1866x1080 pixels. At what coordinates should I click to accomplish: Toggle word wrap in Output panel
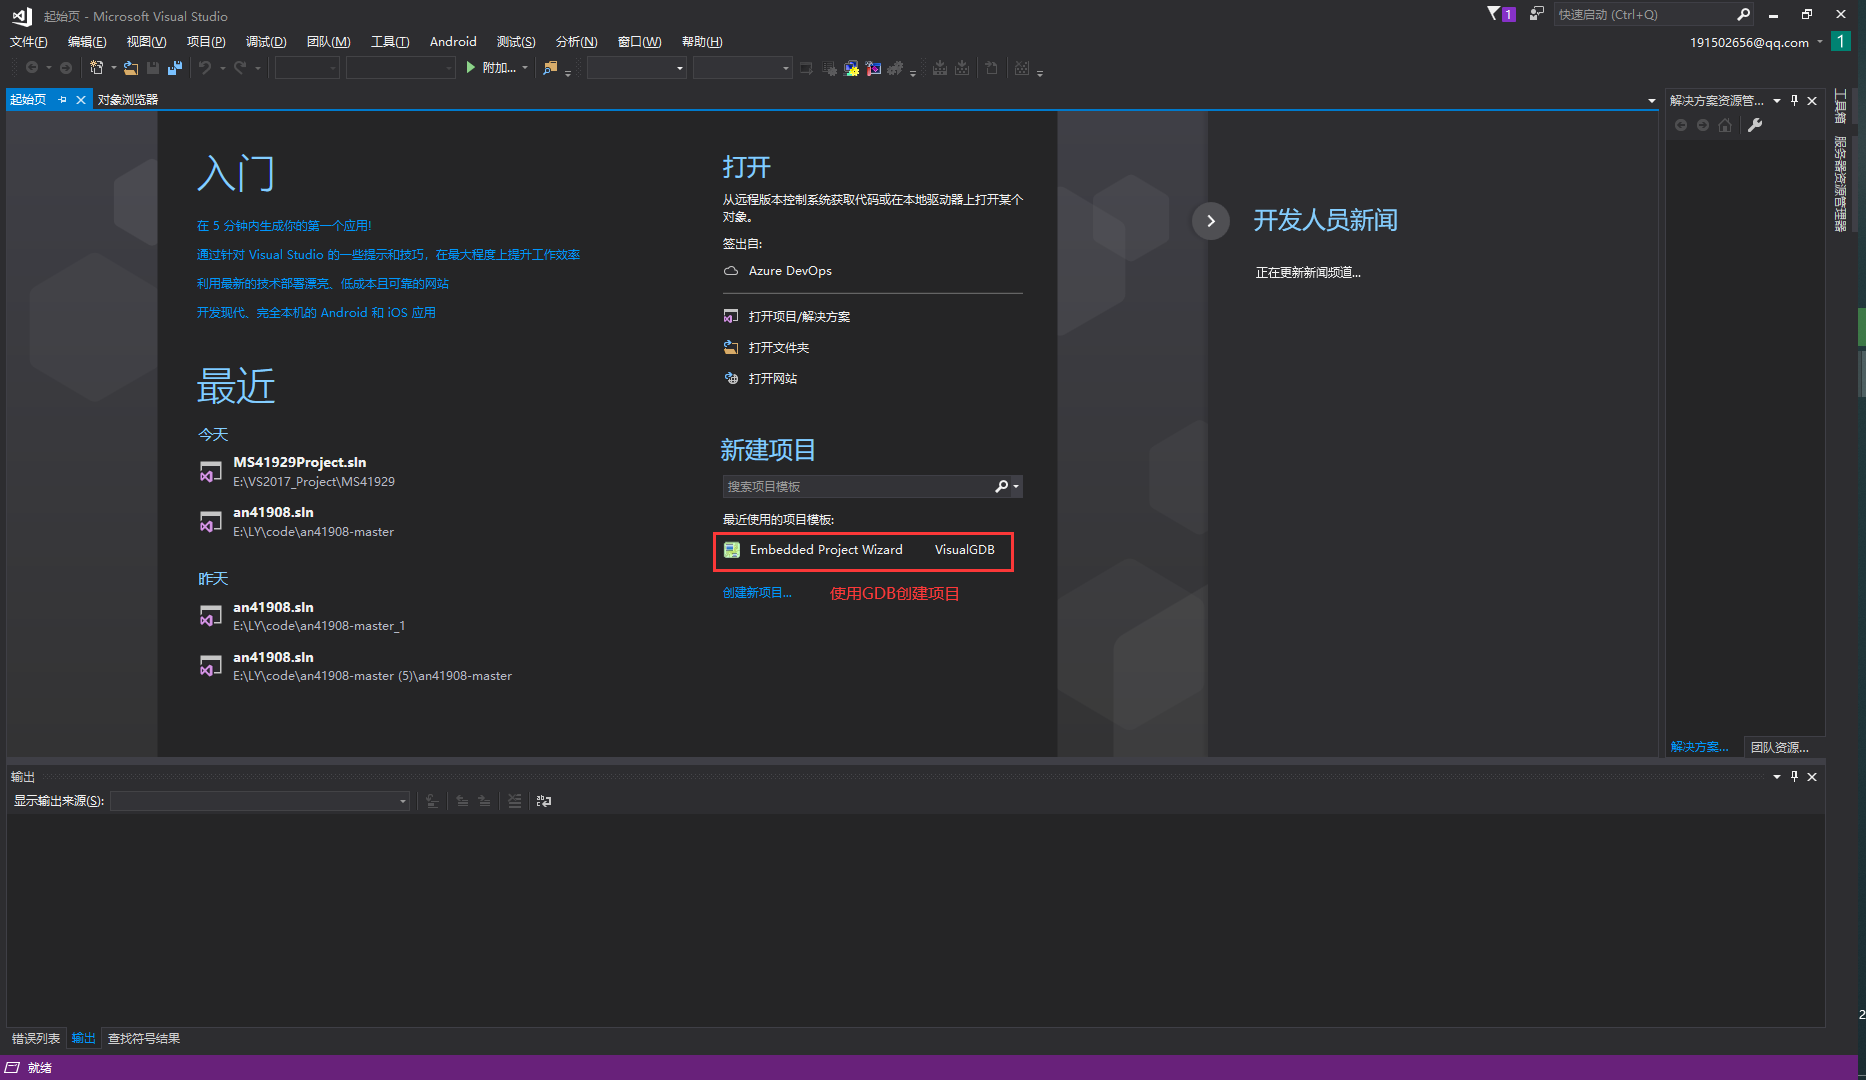click(x=544, y=801)
